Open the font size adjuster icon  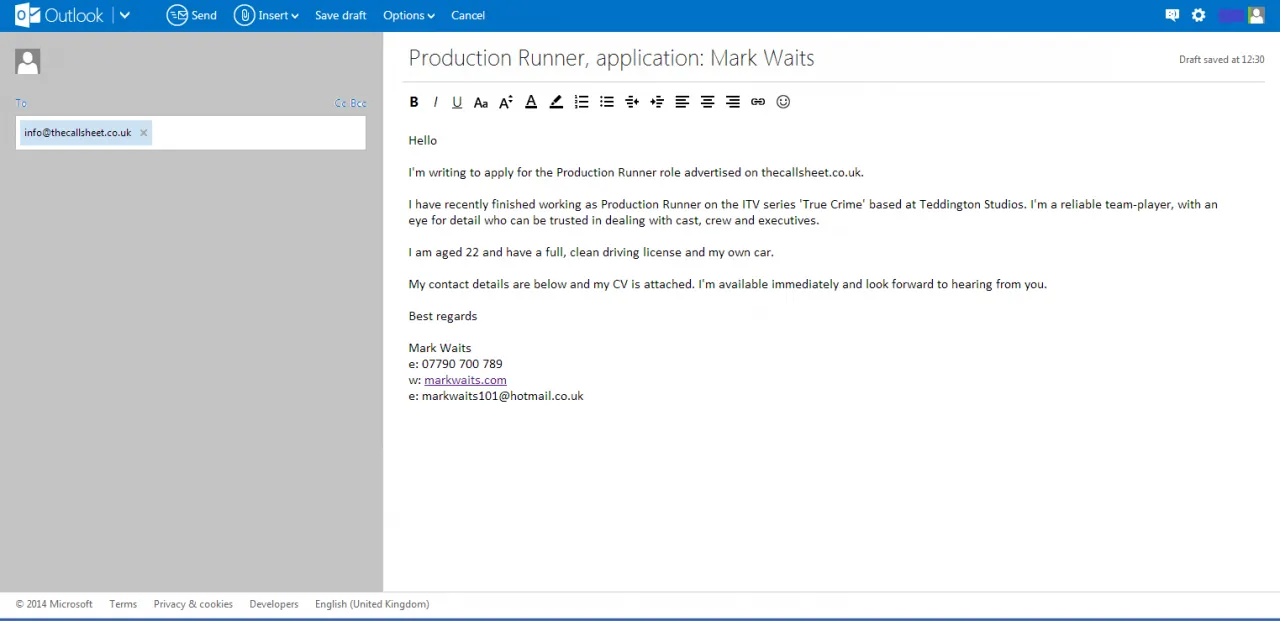click(505, 101)
